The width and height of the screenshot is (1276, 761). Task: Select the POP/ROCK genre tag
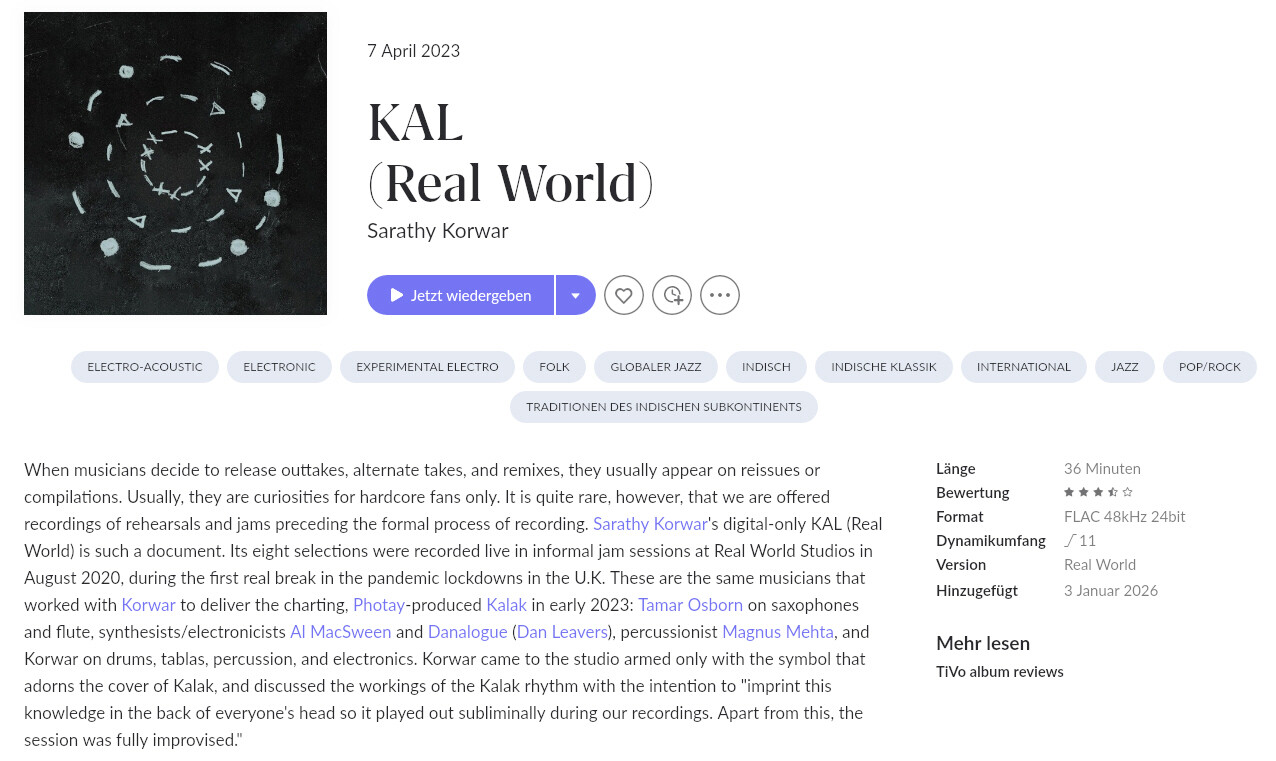1210,367
